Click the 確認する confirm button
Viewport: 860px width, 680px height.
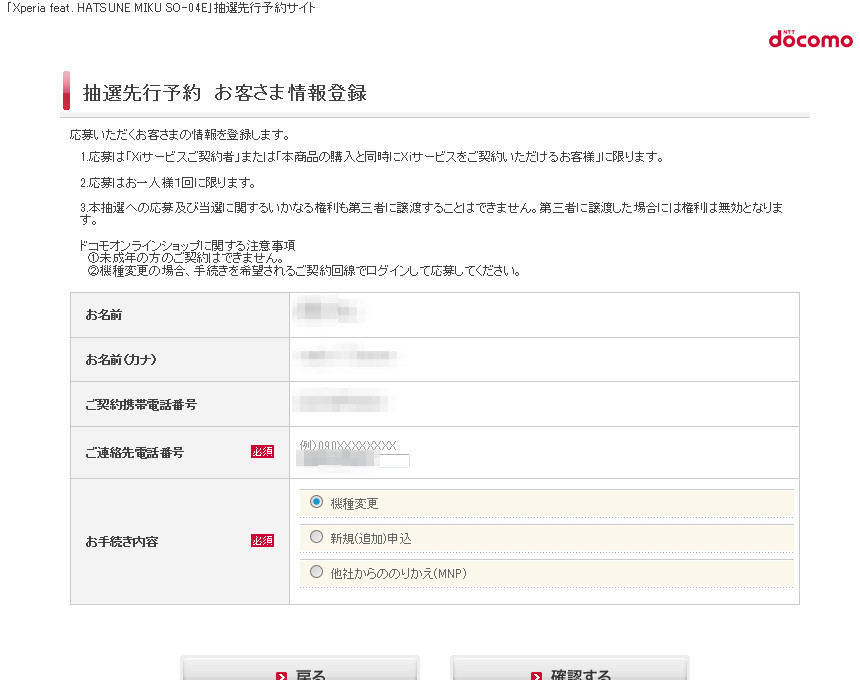click(x=569, y=668)
